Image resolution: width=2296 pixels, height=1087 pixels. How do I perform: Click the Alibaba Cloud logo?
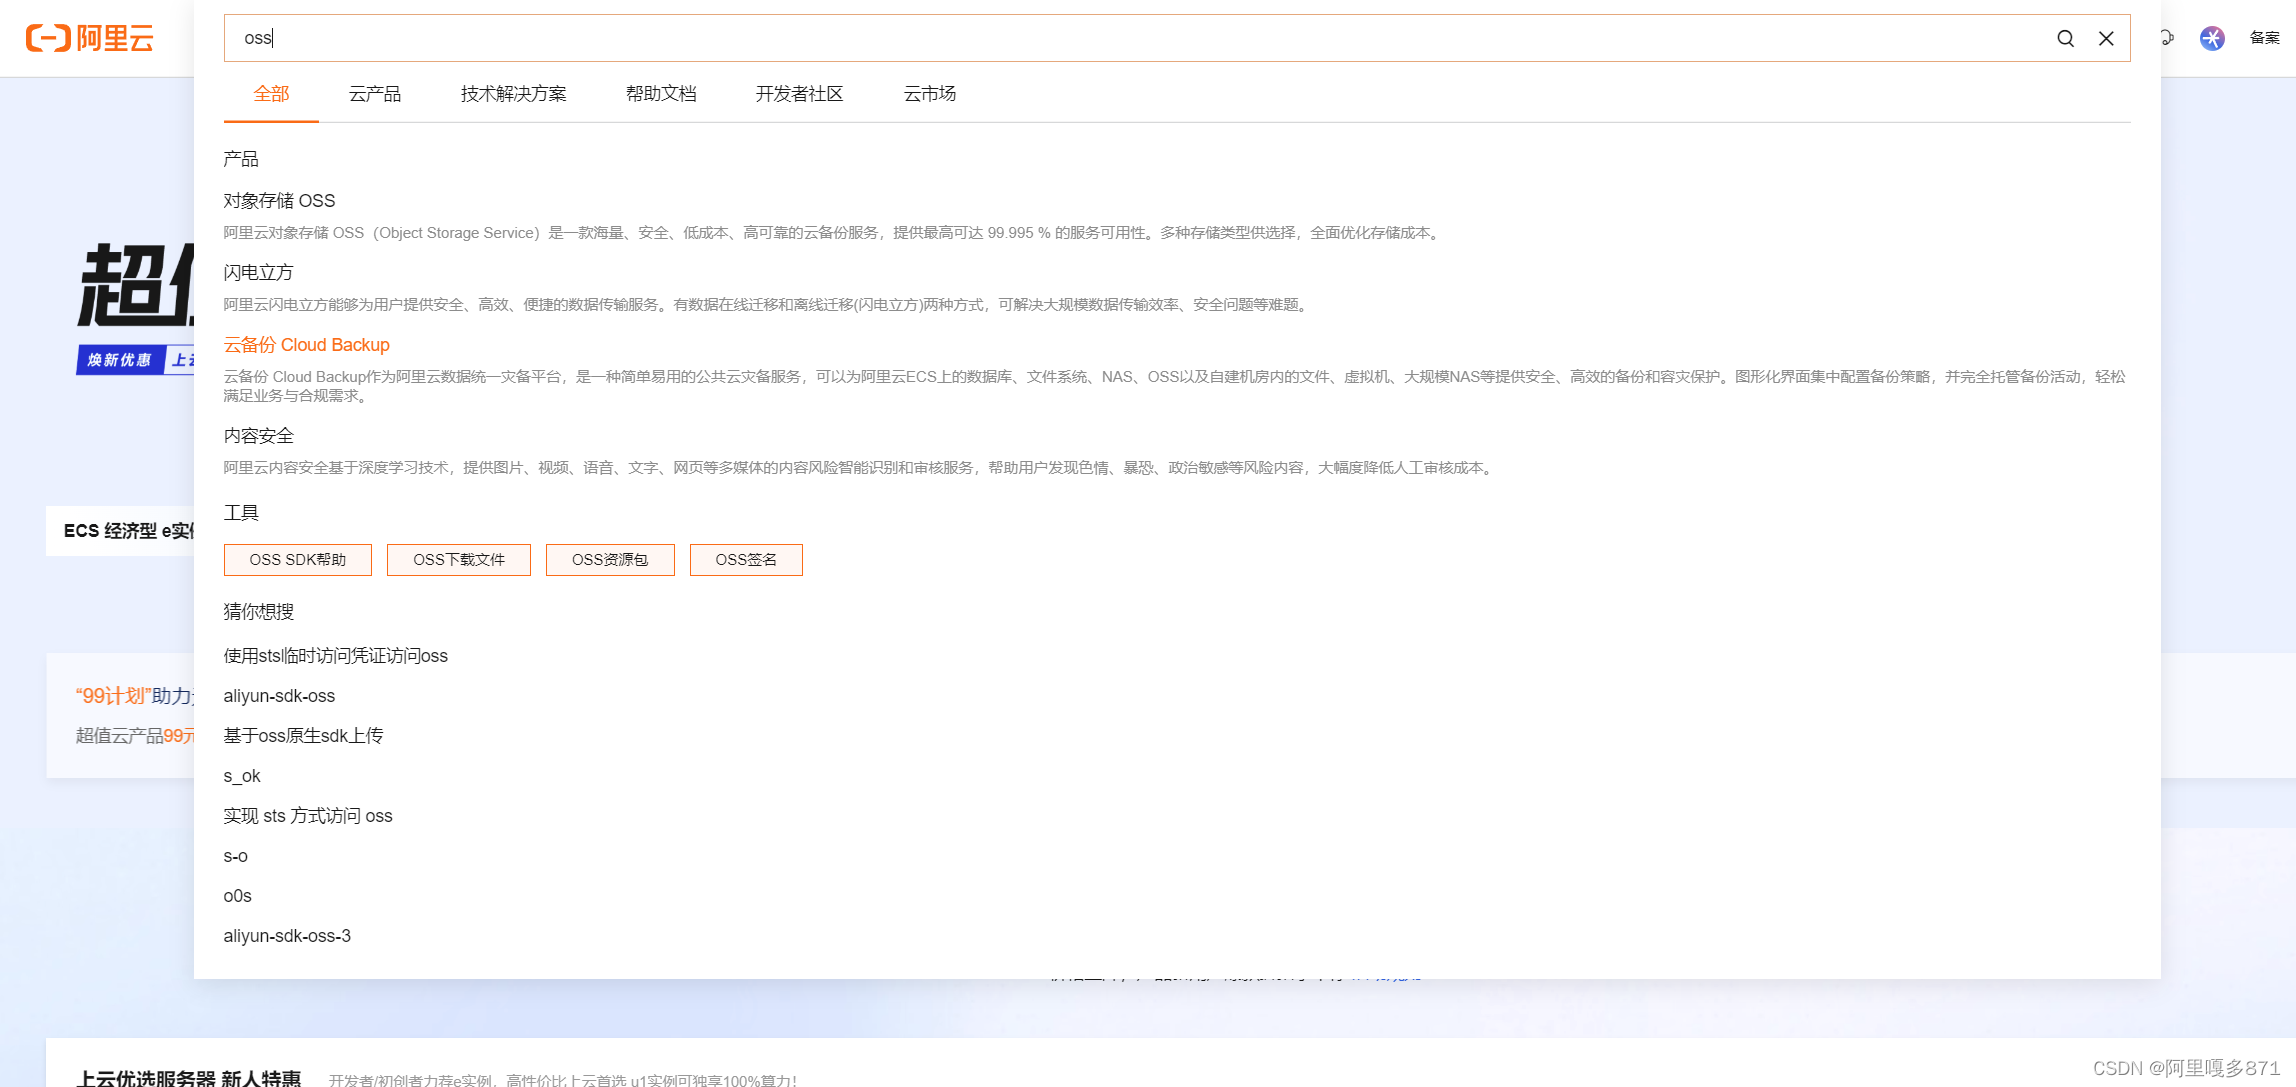click(x=90, y=38)
